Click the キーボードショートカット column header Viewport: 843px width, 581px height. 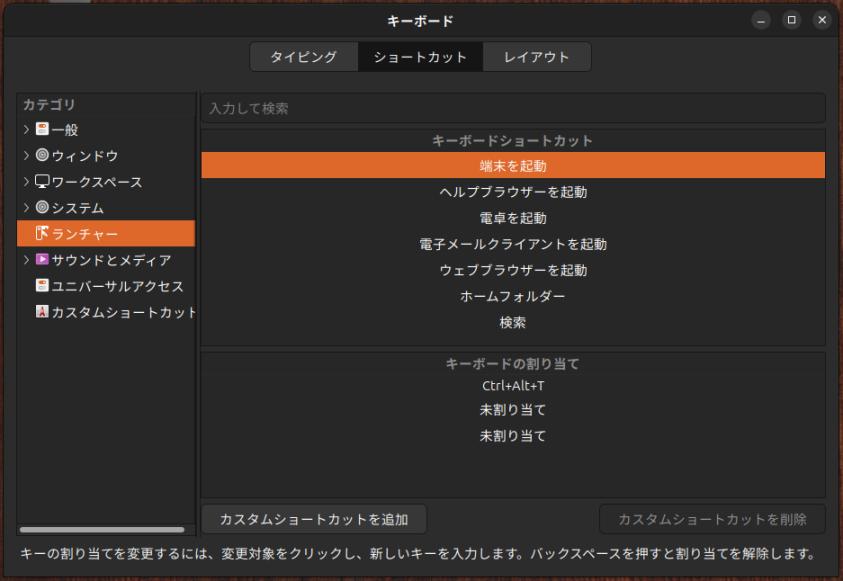(513, 141)
